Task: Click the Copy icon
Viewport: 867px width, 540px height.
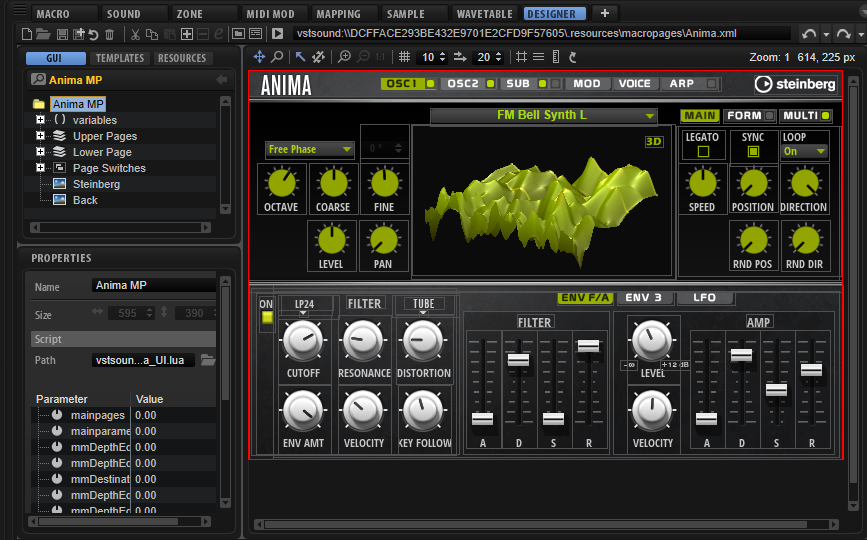Action: [152, 34]
